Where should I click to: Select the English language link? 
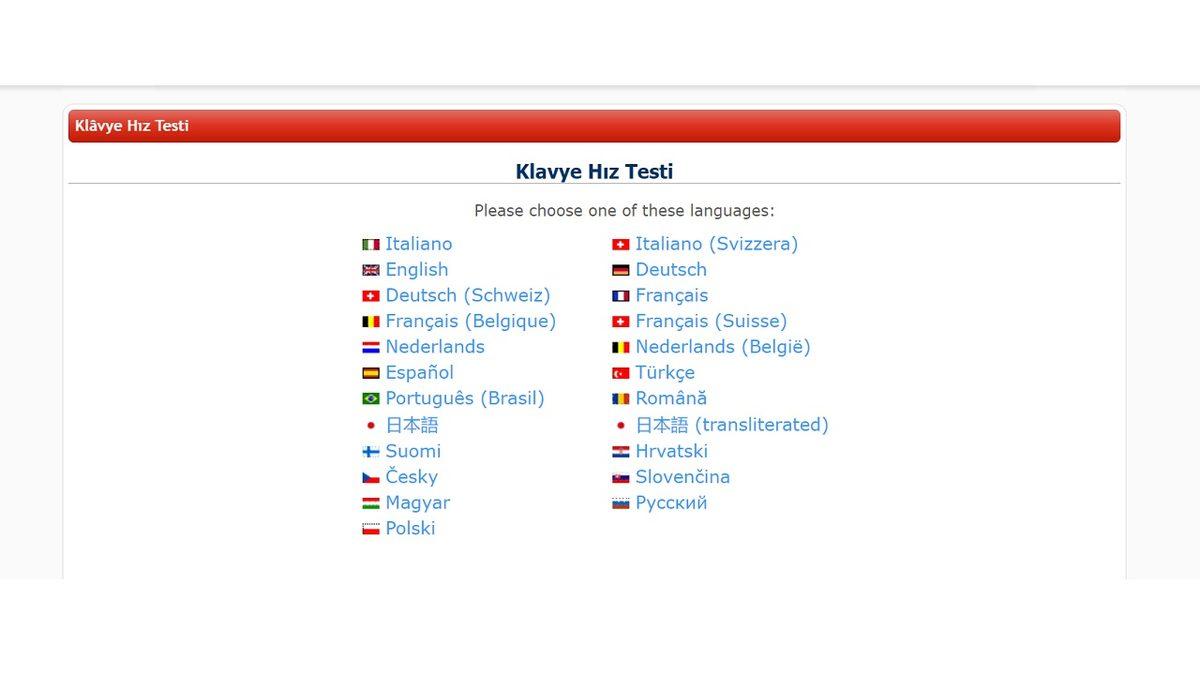(x=416, y=270)
